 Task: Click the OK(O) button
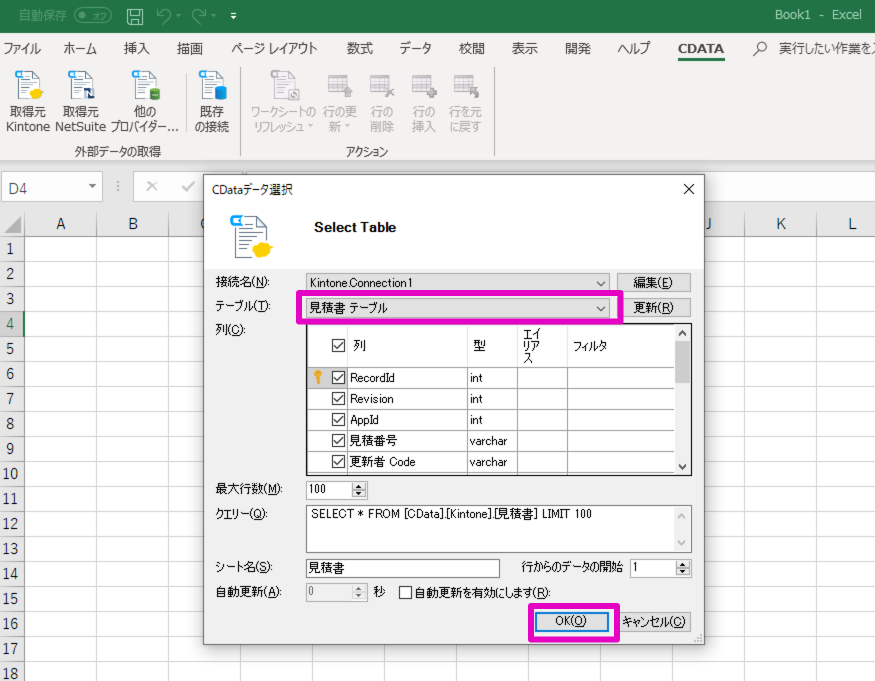tap(571, 621)
